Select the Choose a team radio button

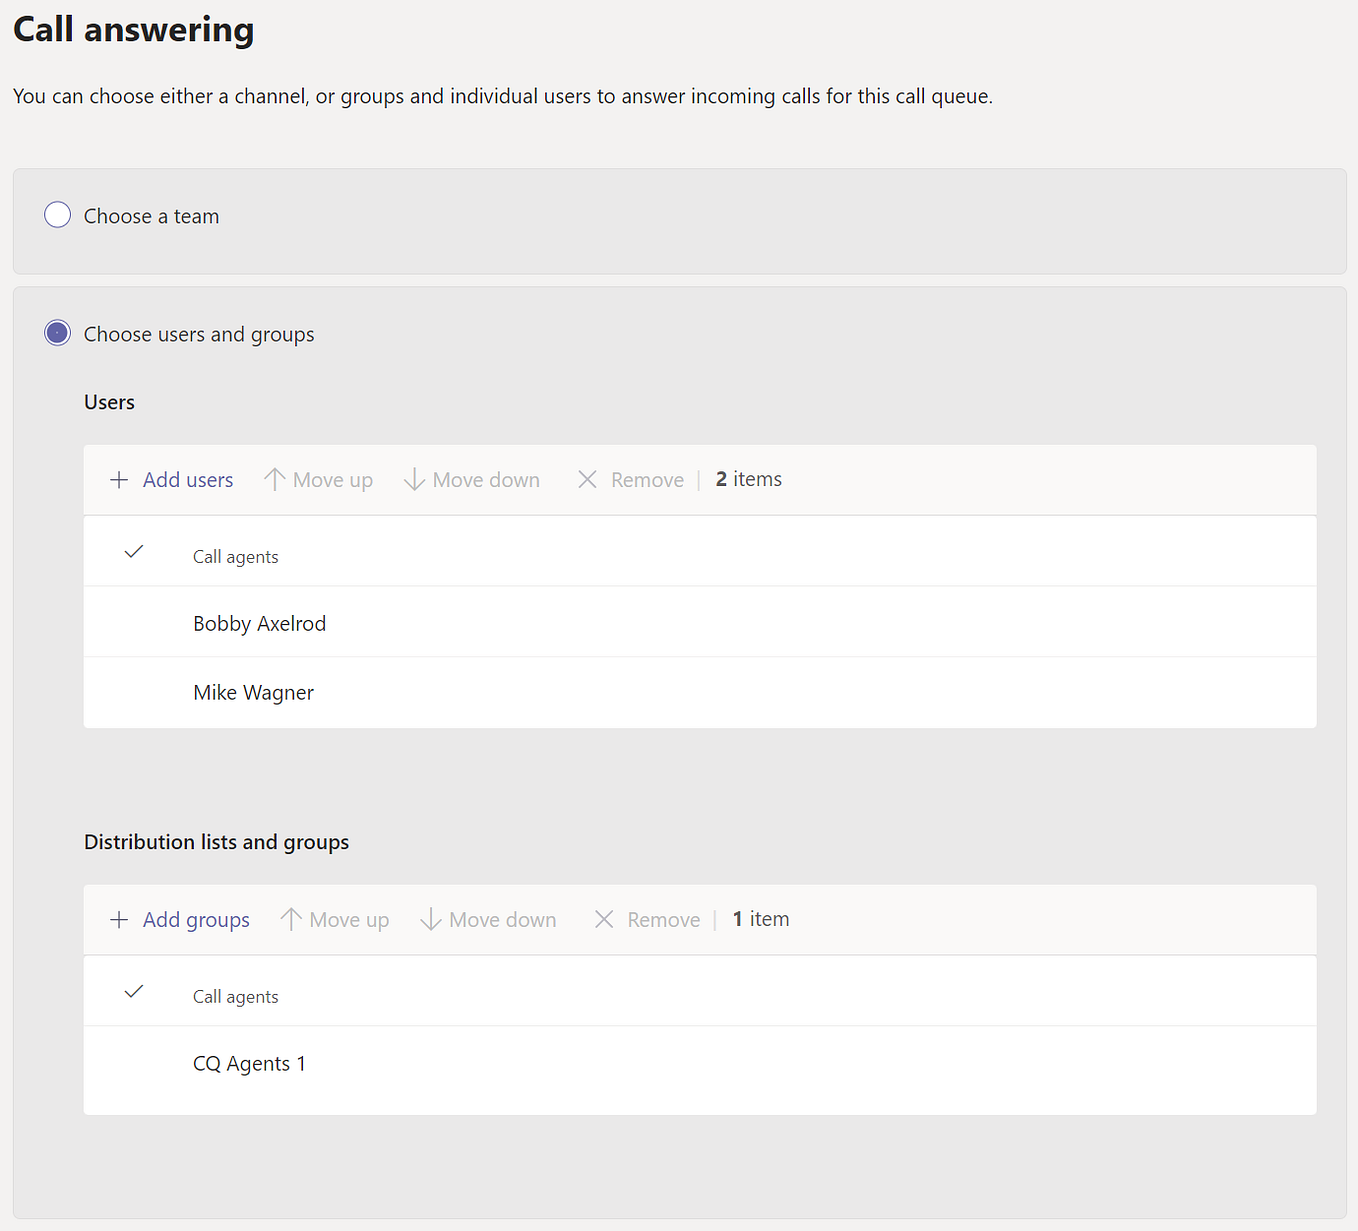[x=57, y=214]
